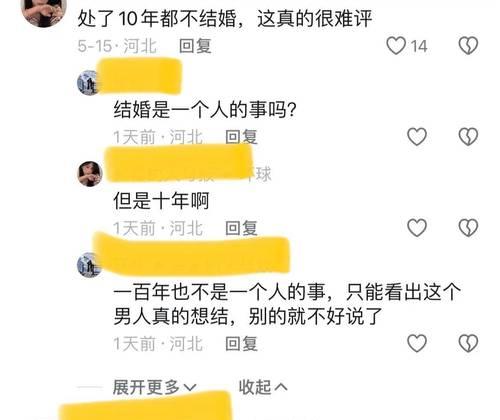Like the top comment with 14 likes
The height and width of the screenshot is (420, 500).
pyautogui.click(x=396, y=45)
